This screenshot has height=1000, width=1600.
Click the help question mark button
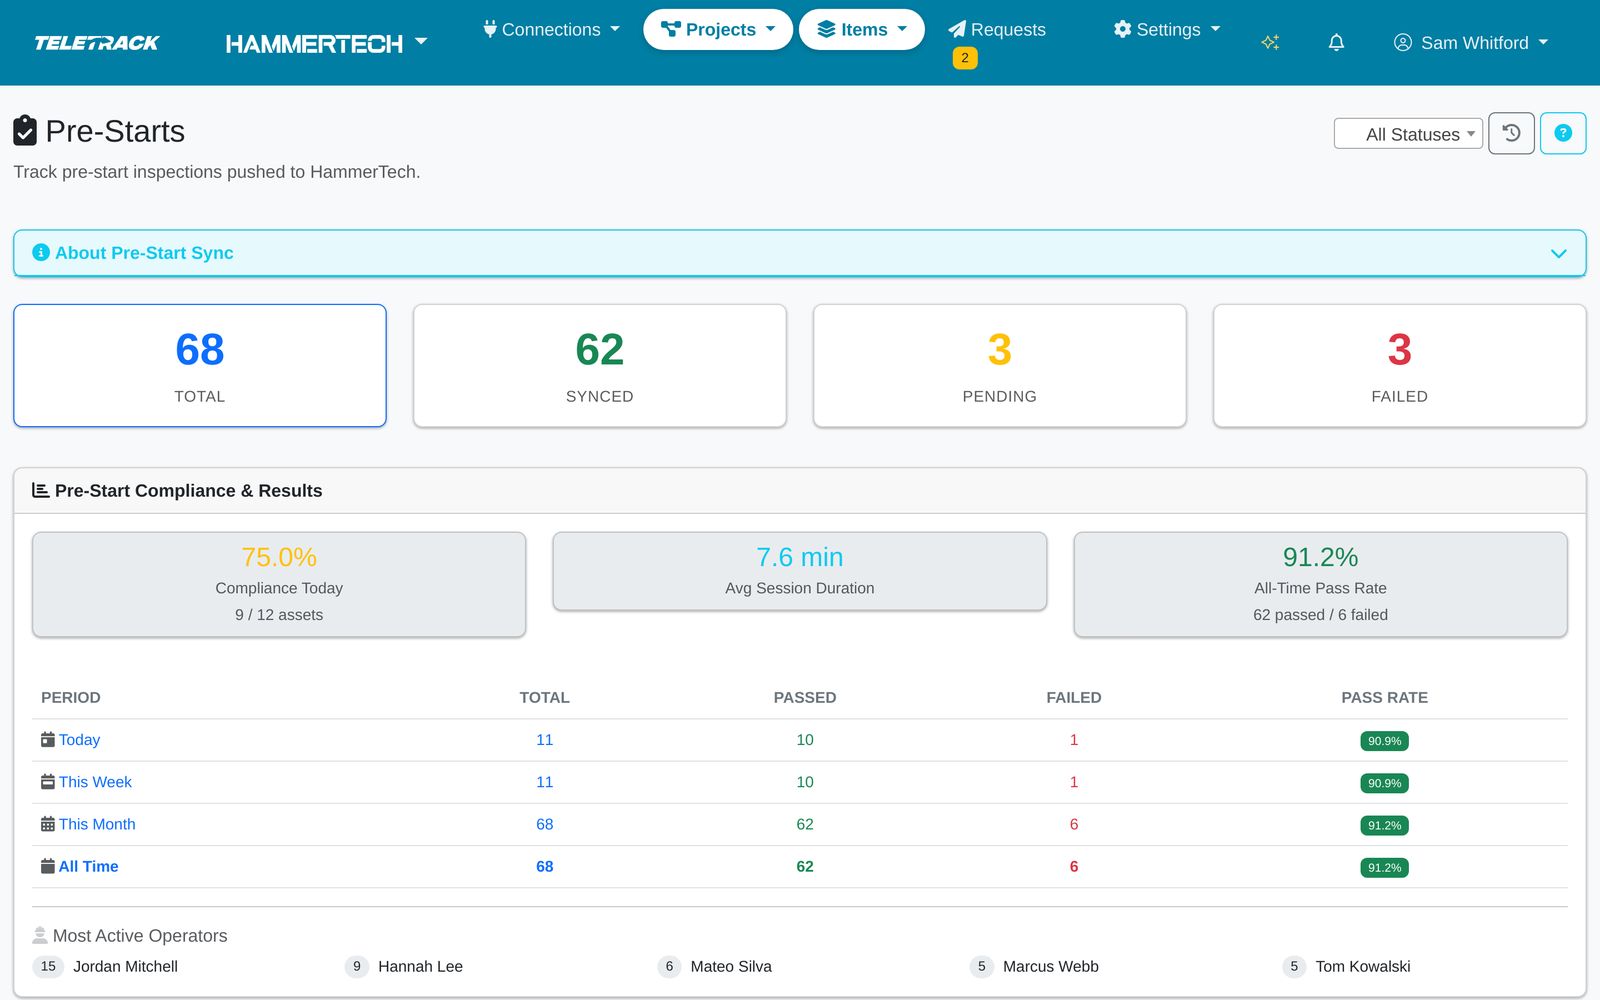[x=1563, y=133]
